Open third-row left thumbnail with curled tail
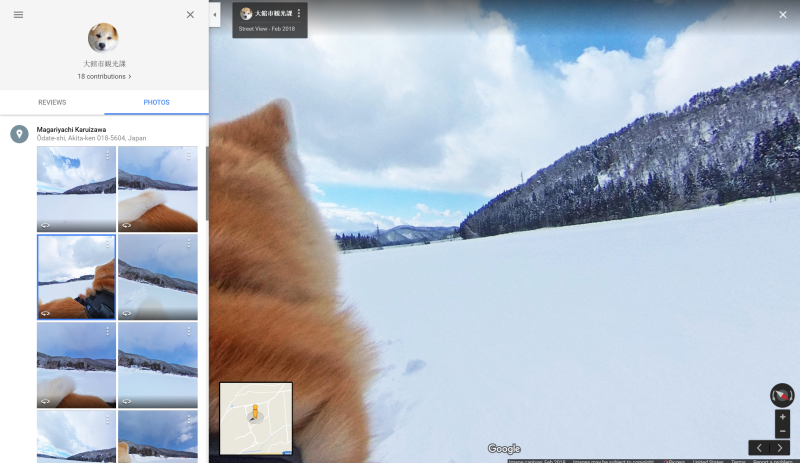The height and width of the screenshot is (463, 800). coord(76,364)
